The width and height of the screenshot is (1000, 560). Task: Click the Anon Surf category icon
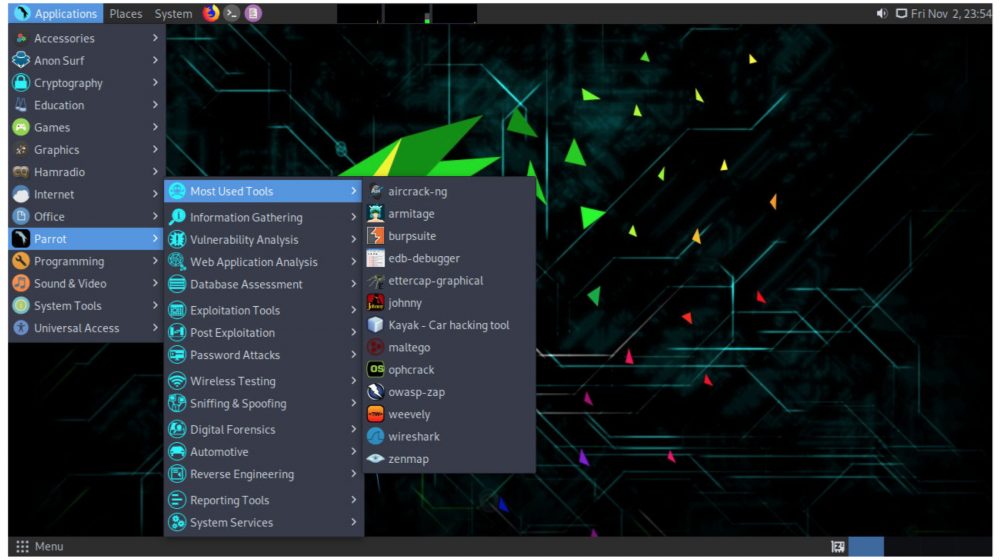tap(21, 61)
